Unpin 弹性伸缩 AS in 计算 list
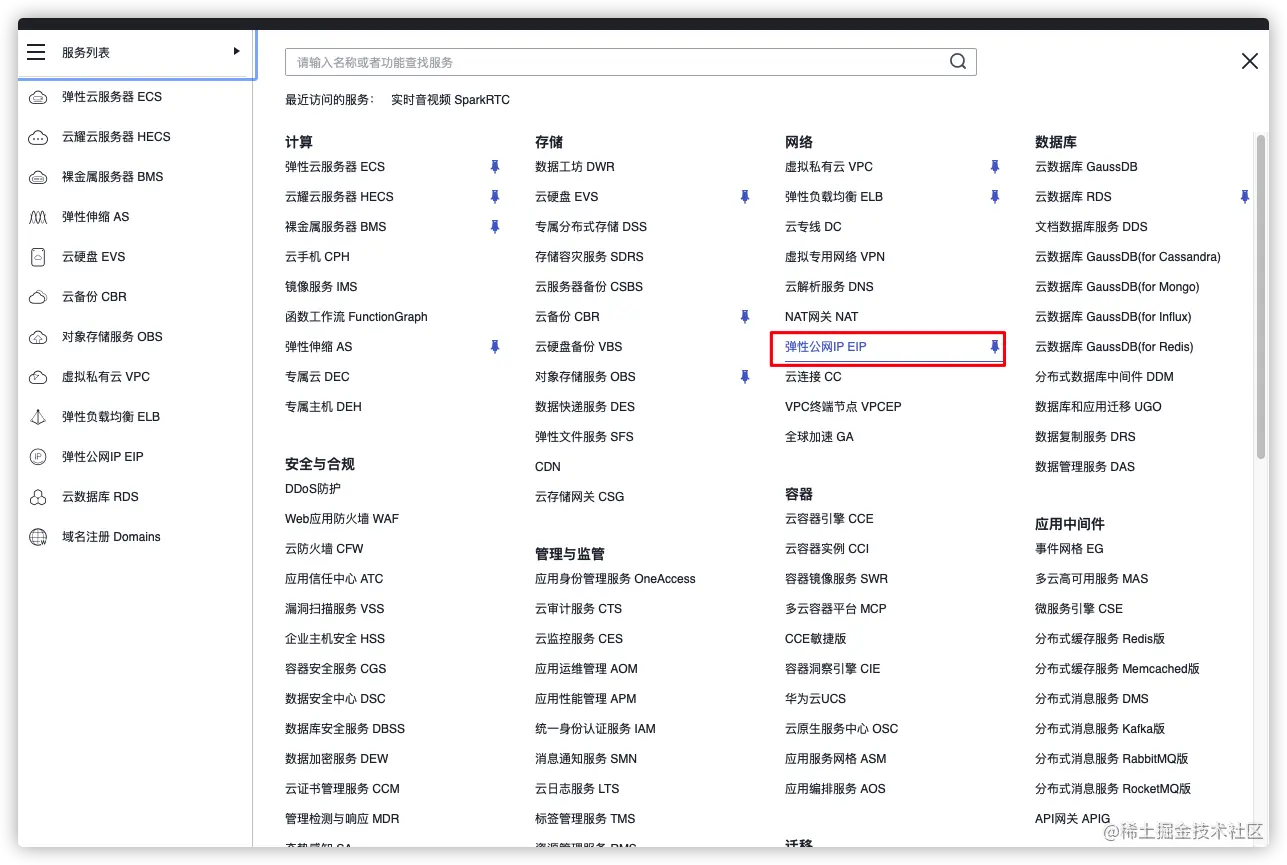1287x865 pixels. 494,347
